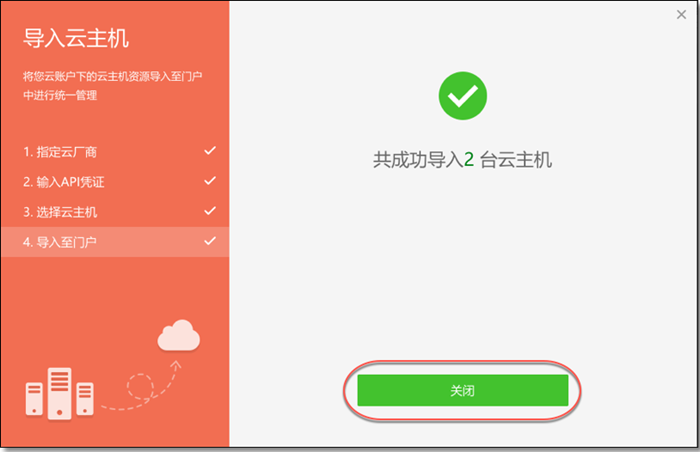Close the dialog with the X icon
700x452 pixels.
pos(681,15)
